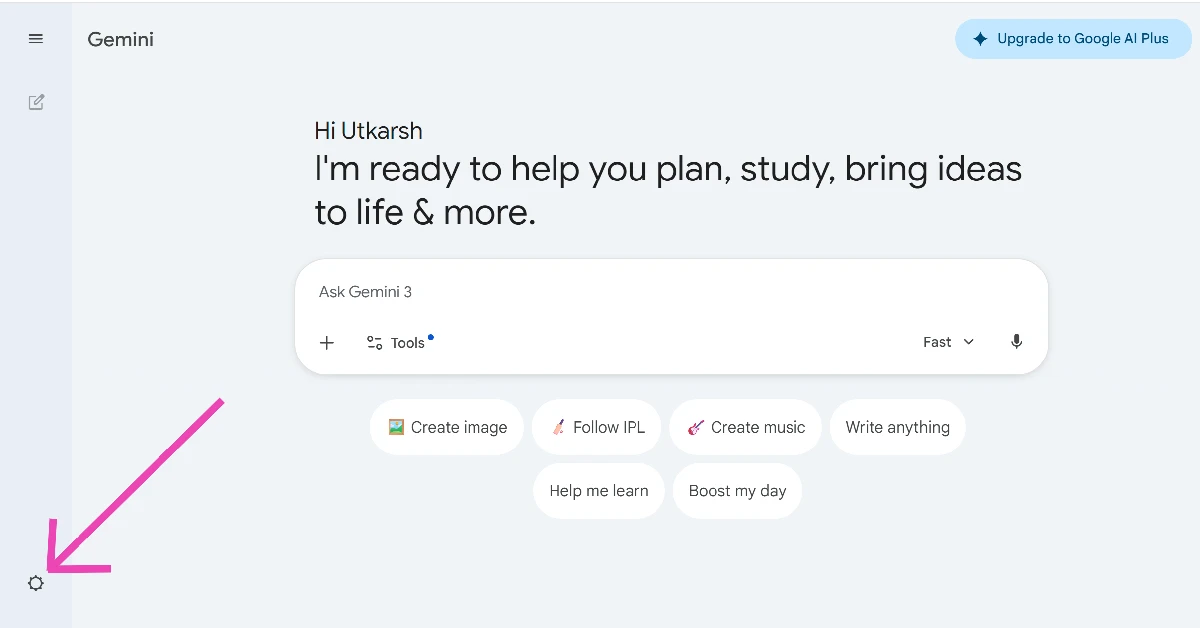Expand the Fast model selector dropdown
This screenshot has width=1200, height=628.
948,342
